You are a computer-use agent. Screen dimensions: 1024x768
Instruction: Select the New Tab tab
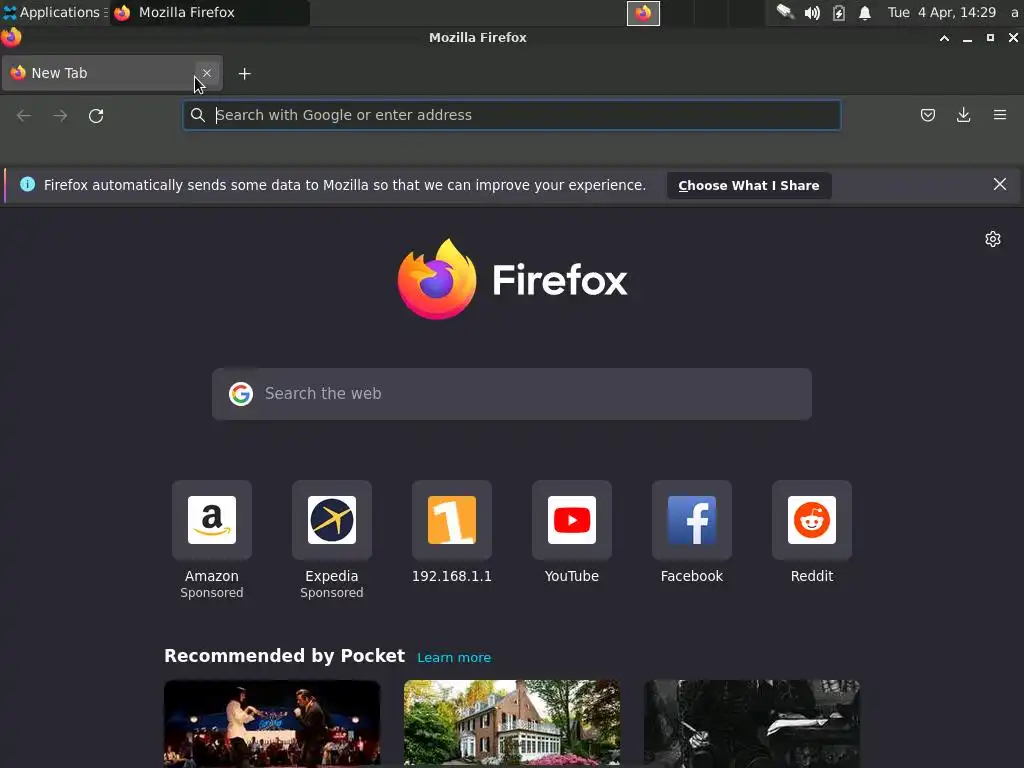tap(112, 73)
